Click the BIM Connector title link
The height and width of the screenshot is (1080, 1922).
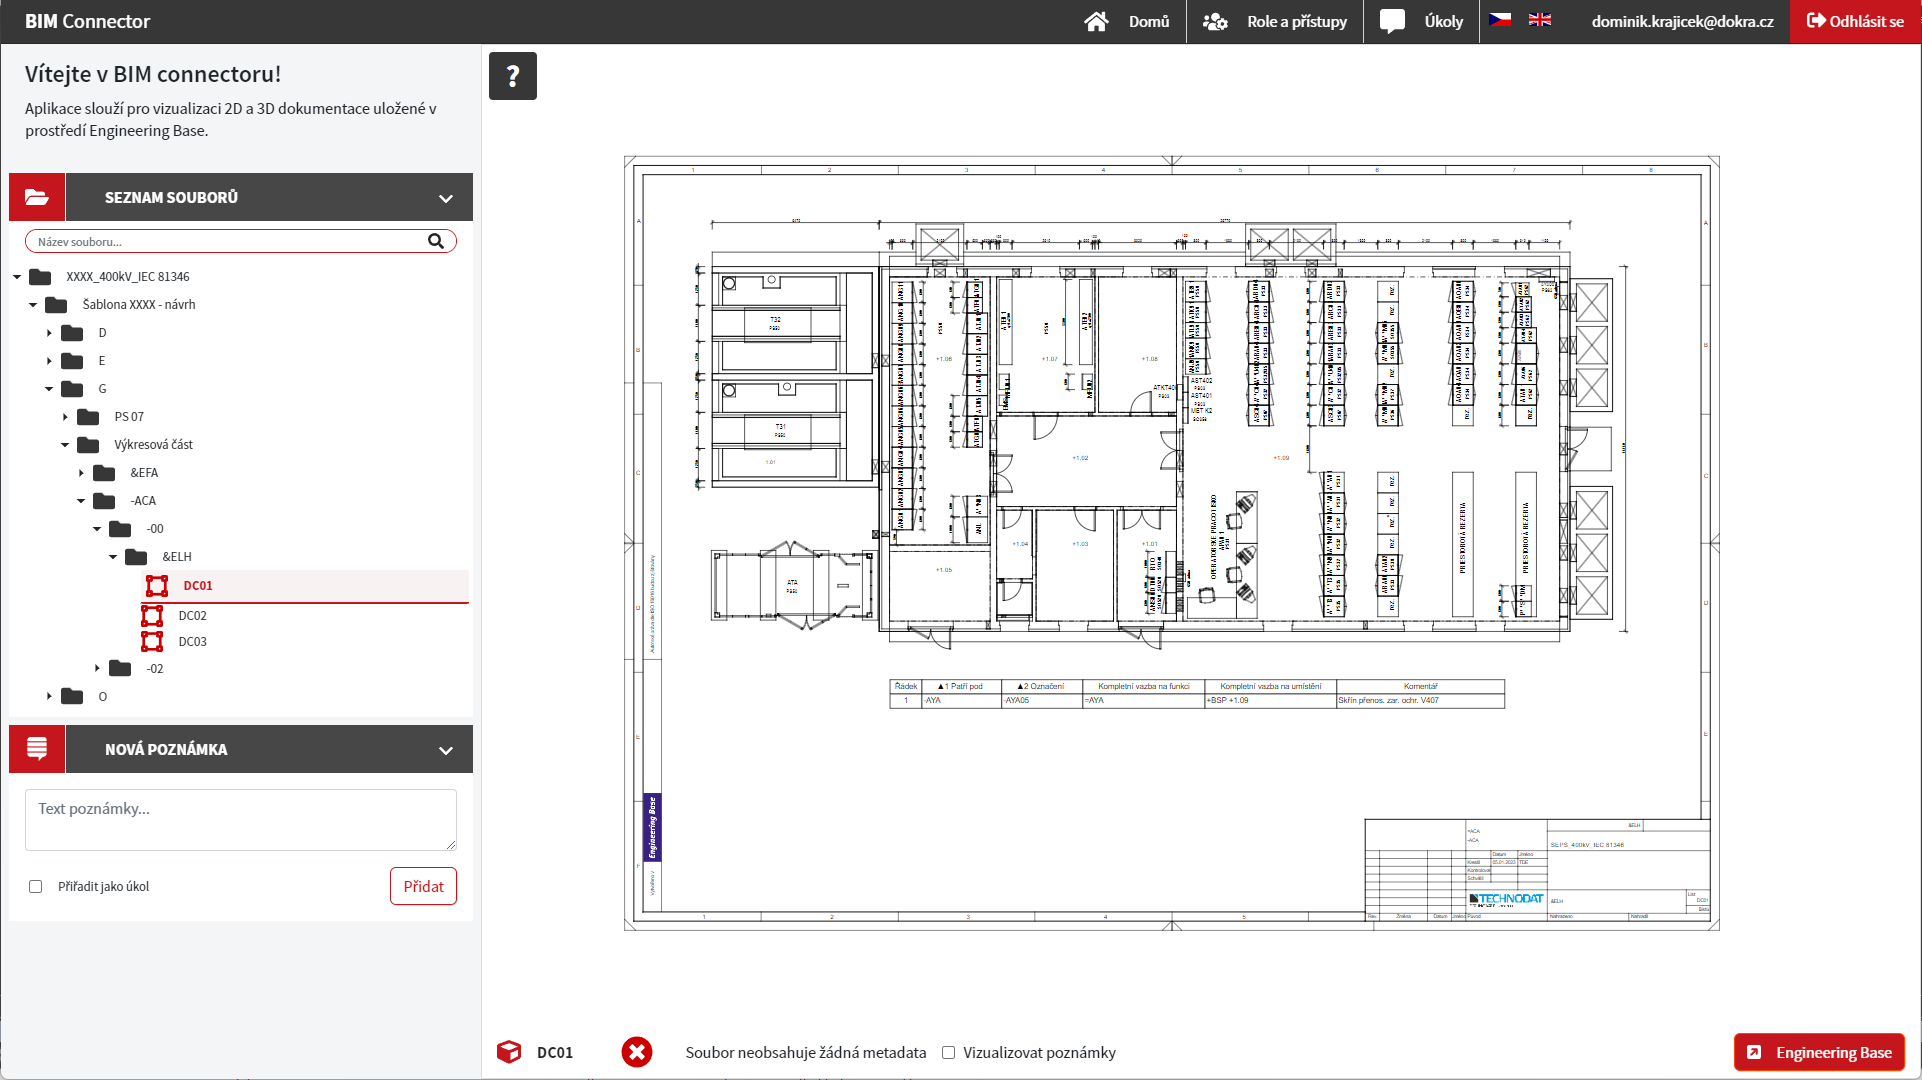pyautogui.click(x=87, y=21)
